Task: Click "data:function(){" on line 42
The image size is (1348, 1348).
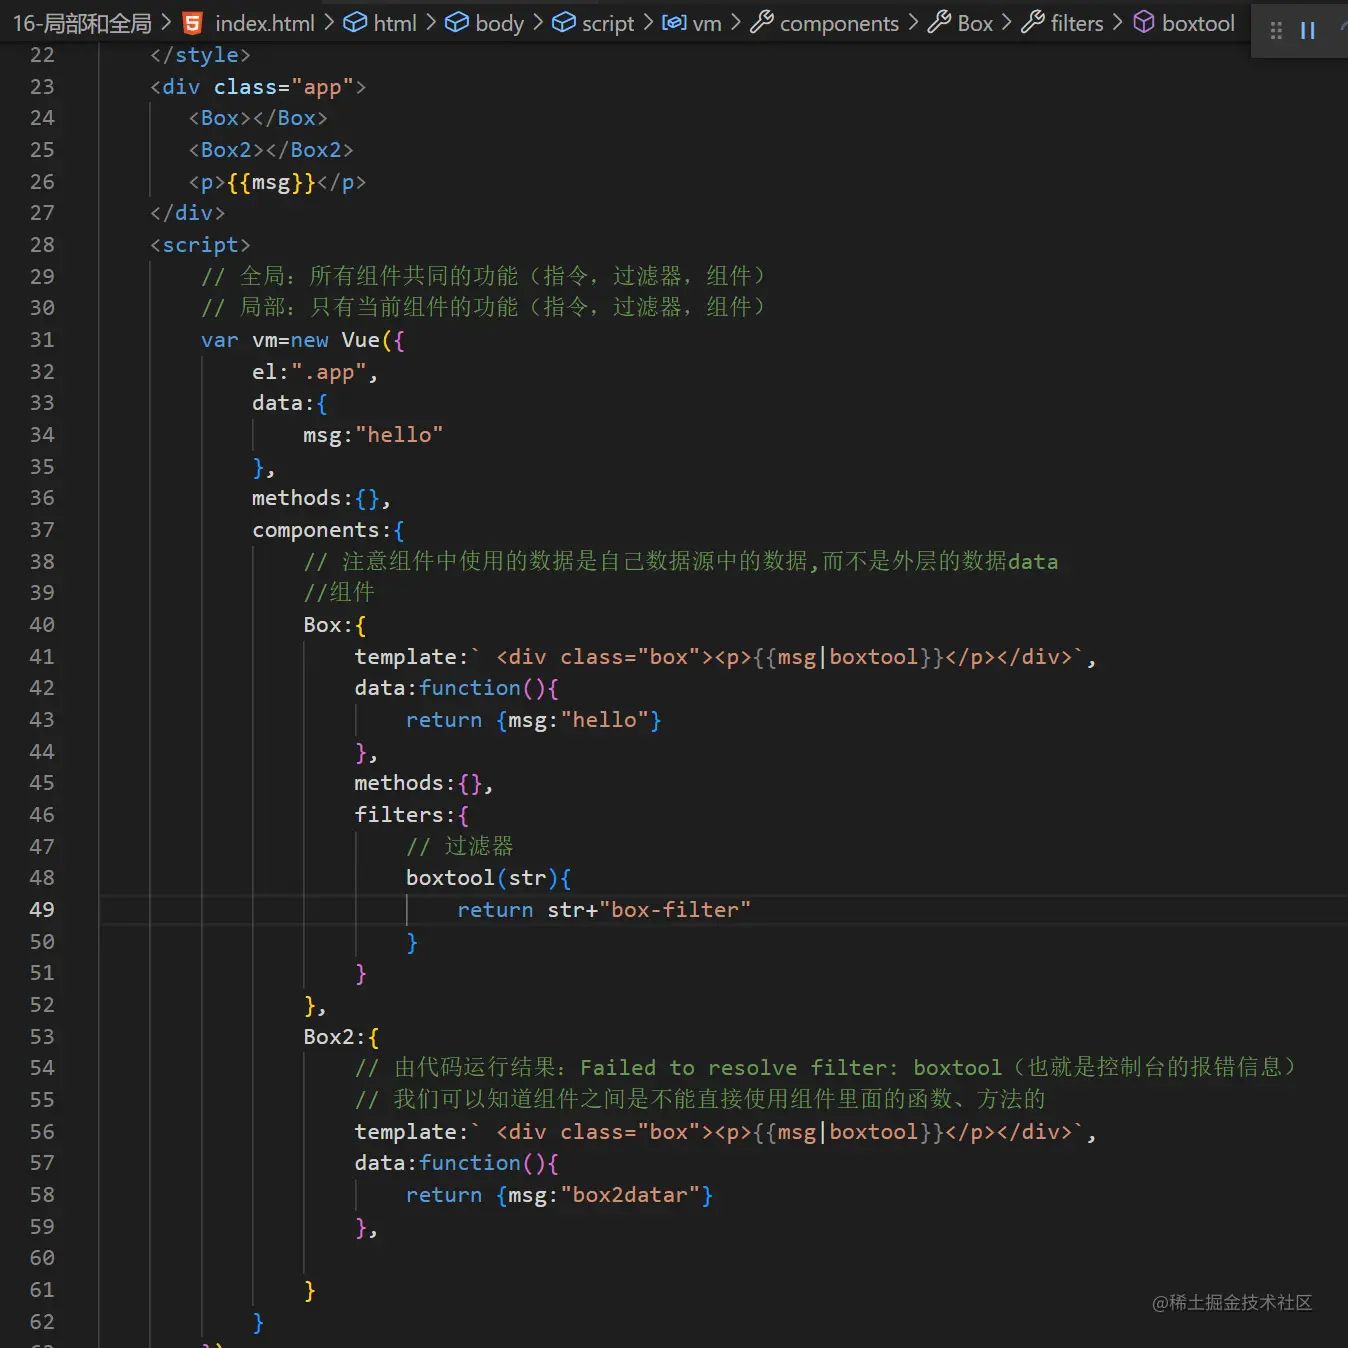Action: (x=456, y=688)
